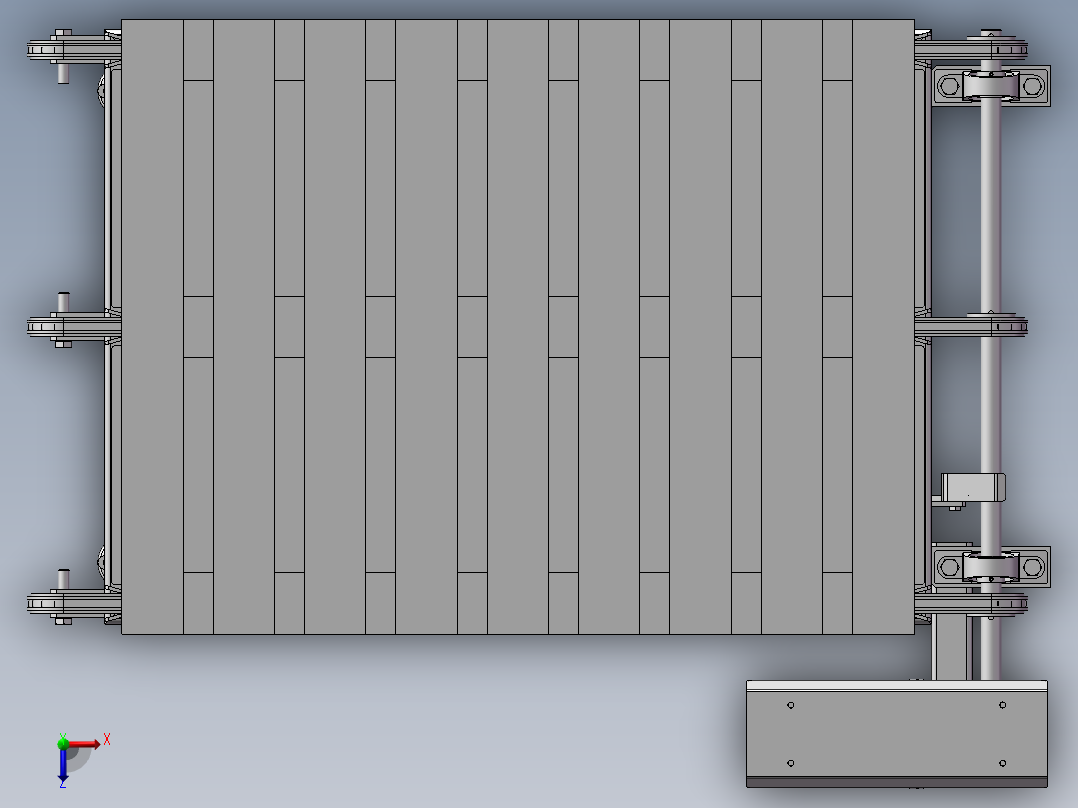This screenshot has height=808, width=1078.
Task: Select the upper pillow block bearing on the shaft
Action: (x=991, y=86)
